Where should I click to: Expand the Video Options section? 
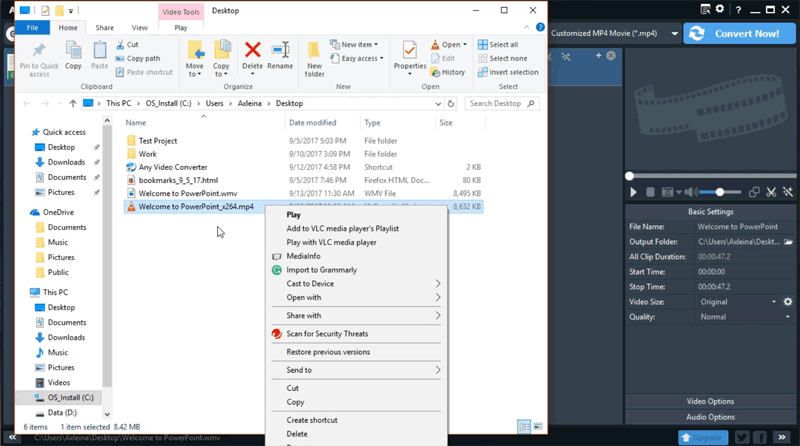[710, 402]
